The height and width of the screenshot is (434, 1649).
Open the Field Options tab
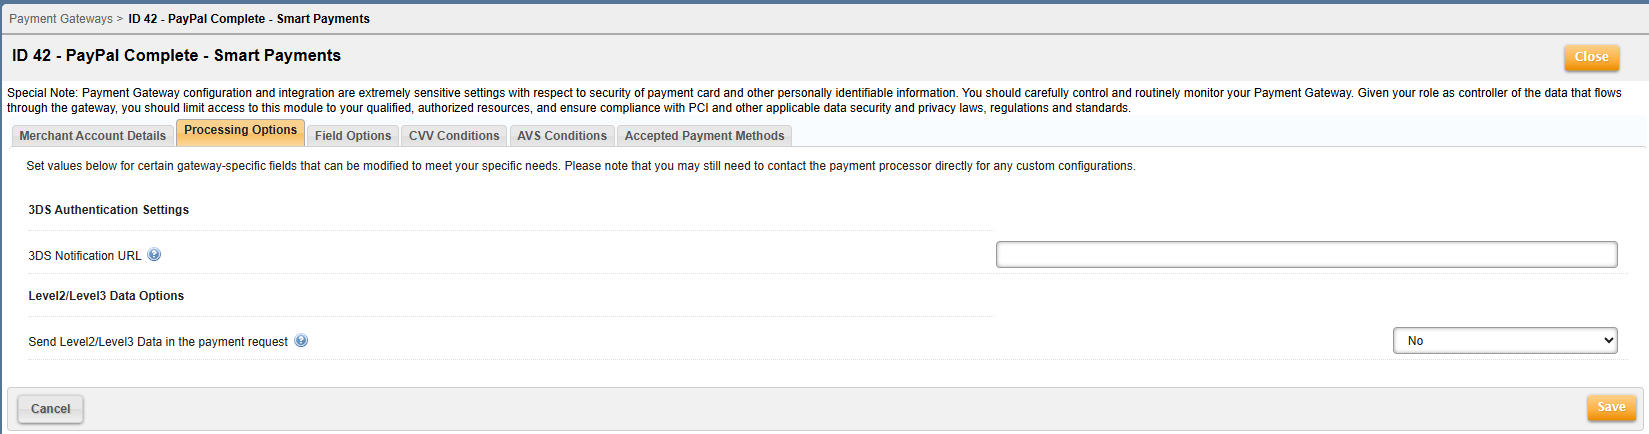(x=353, y=136)
